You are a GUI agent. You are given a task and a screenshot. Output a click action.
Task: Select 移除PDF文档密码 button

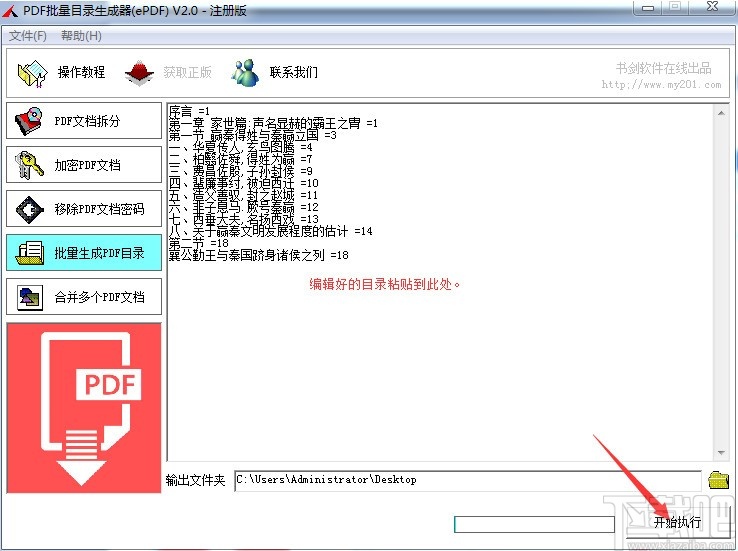pyautogui.click(x=84, y=208)
